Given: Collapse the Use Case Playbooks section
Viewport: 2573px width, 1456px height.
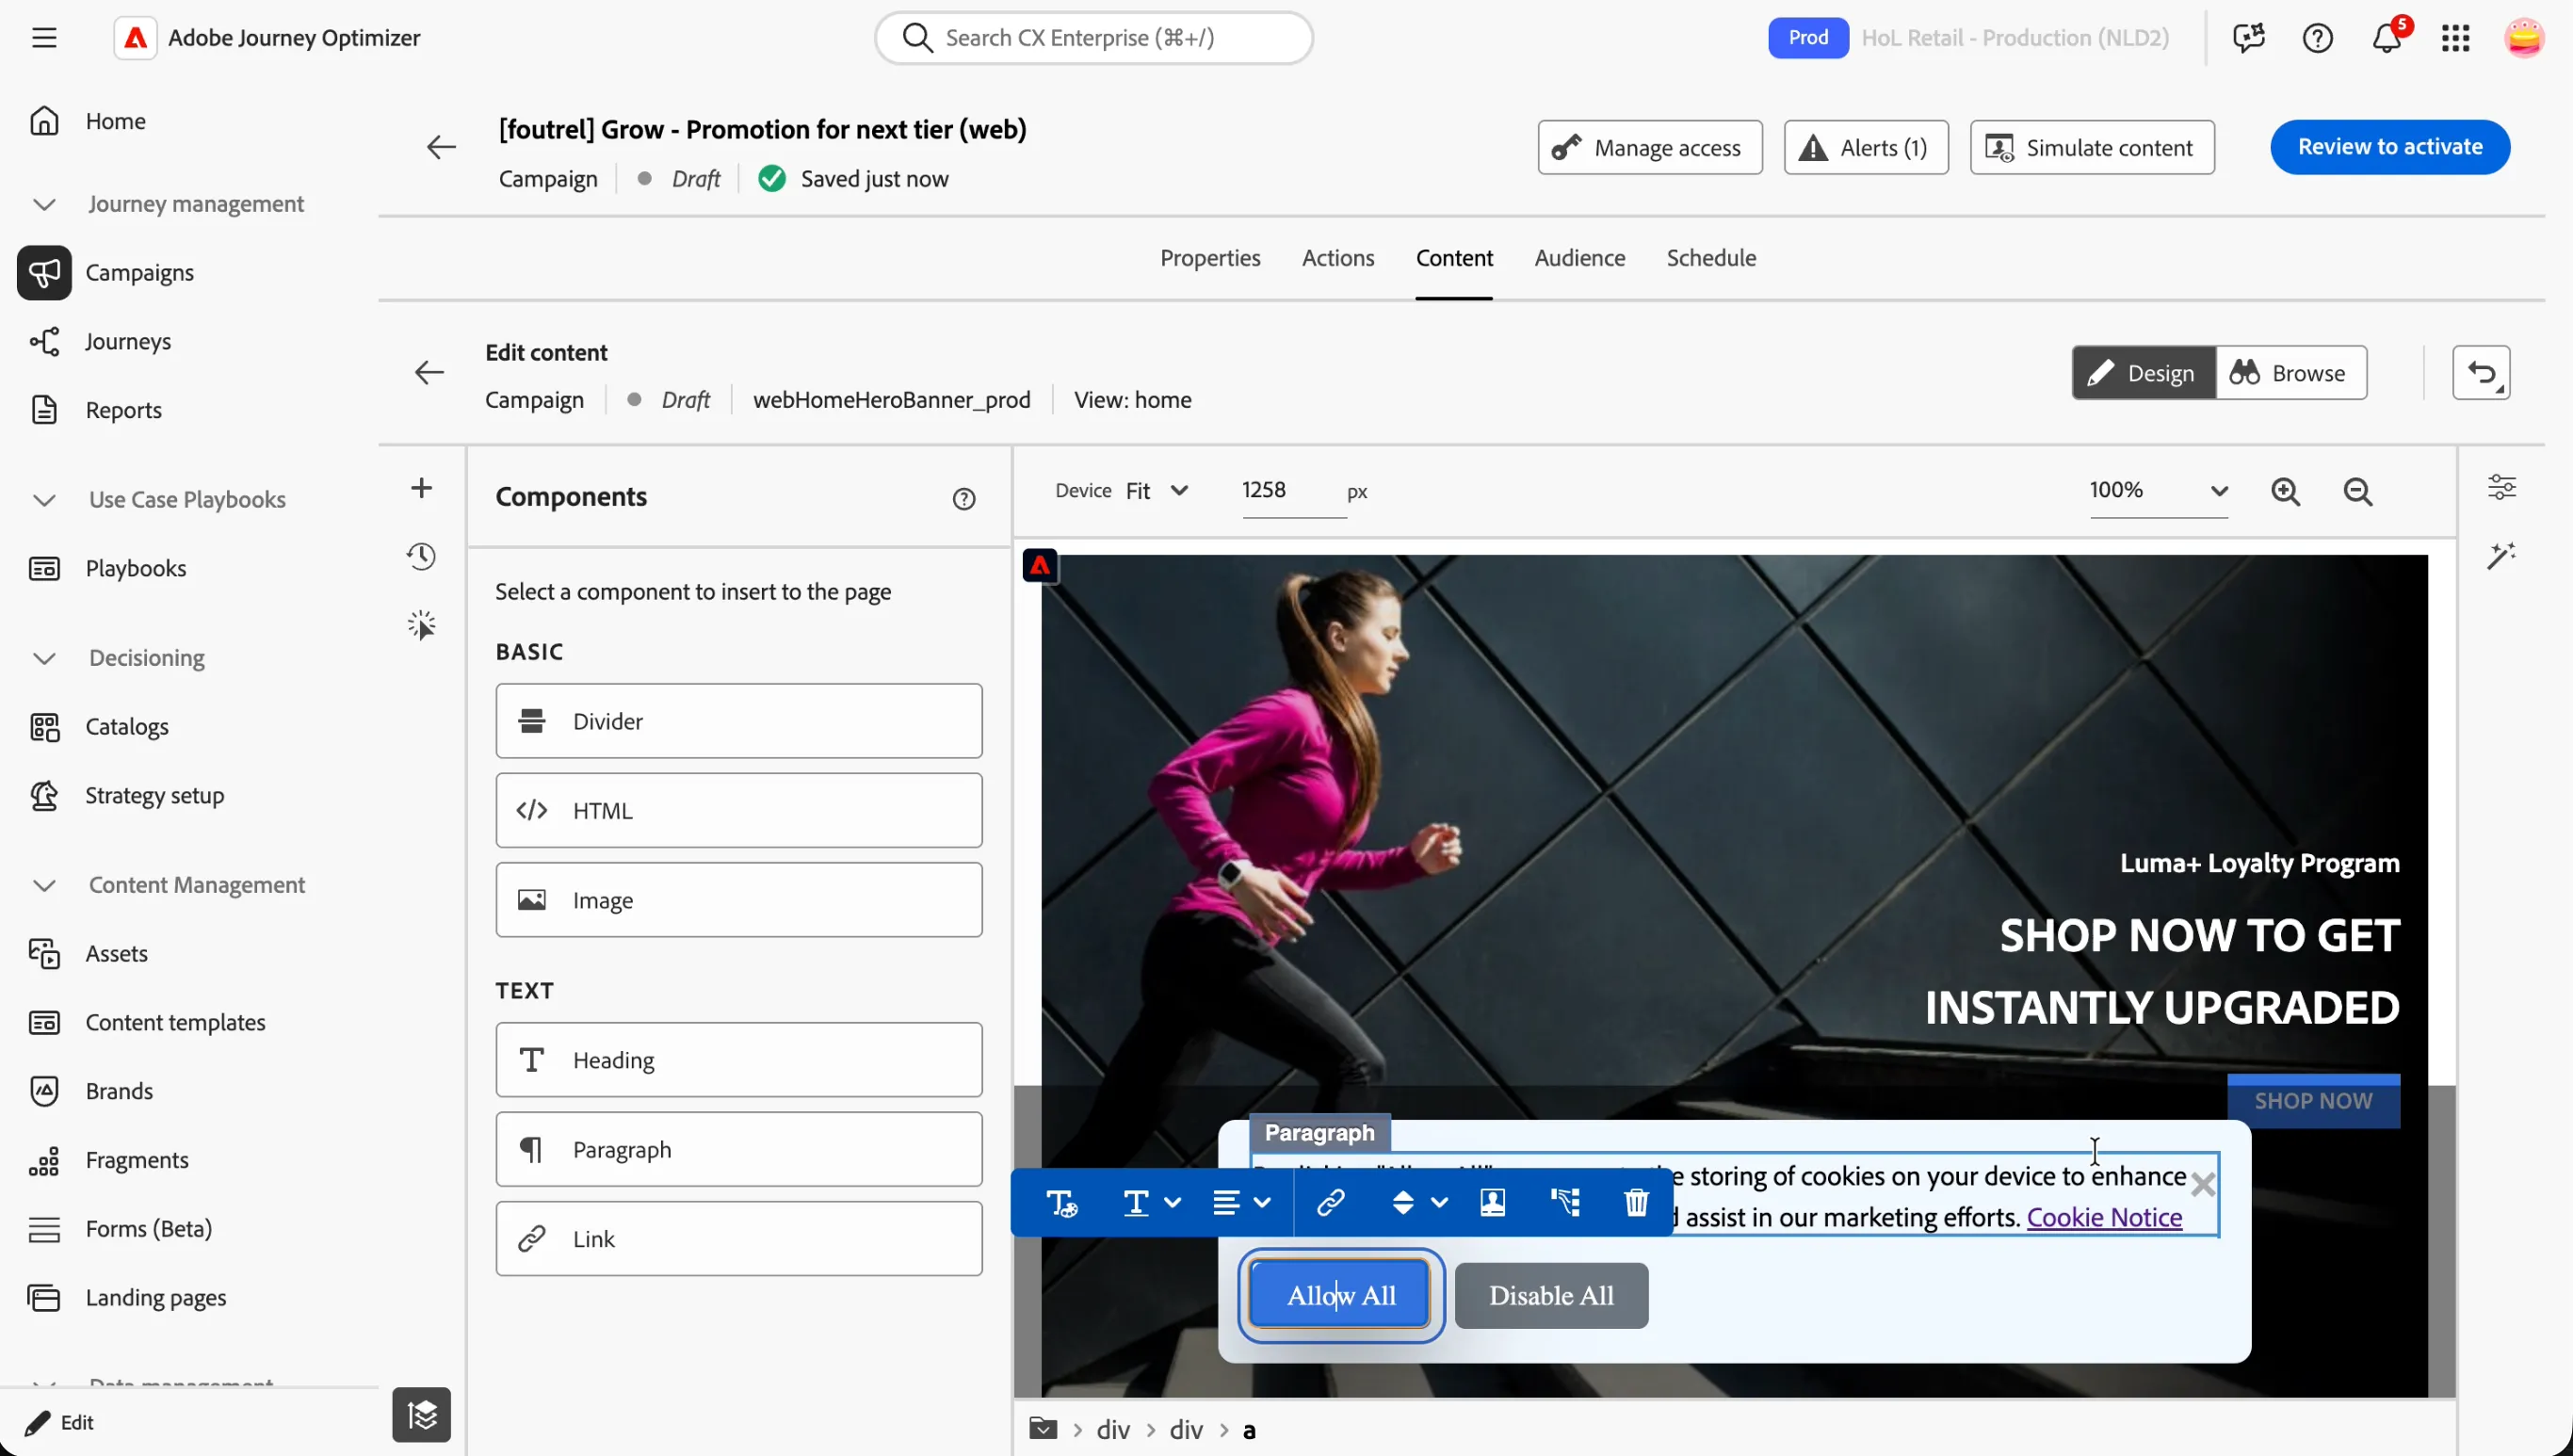Looking at the screenshot, I should 44,500.
